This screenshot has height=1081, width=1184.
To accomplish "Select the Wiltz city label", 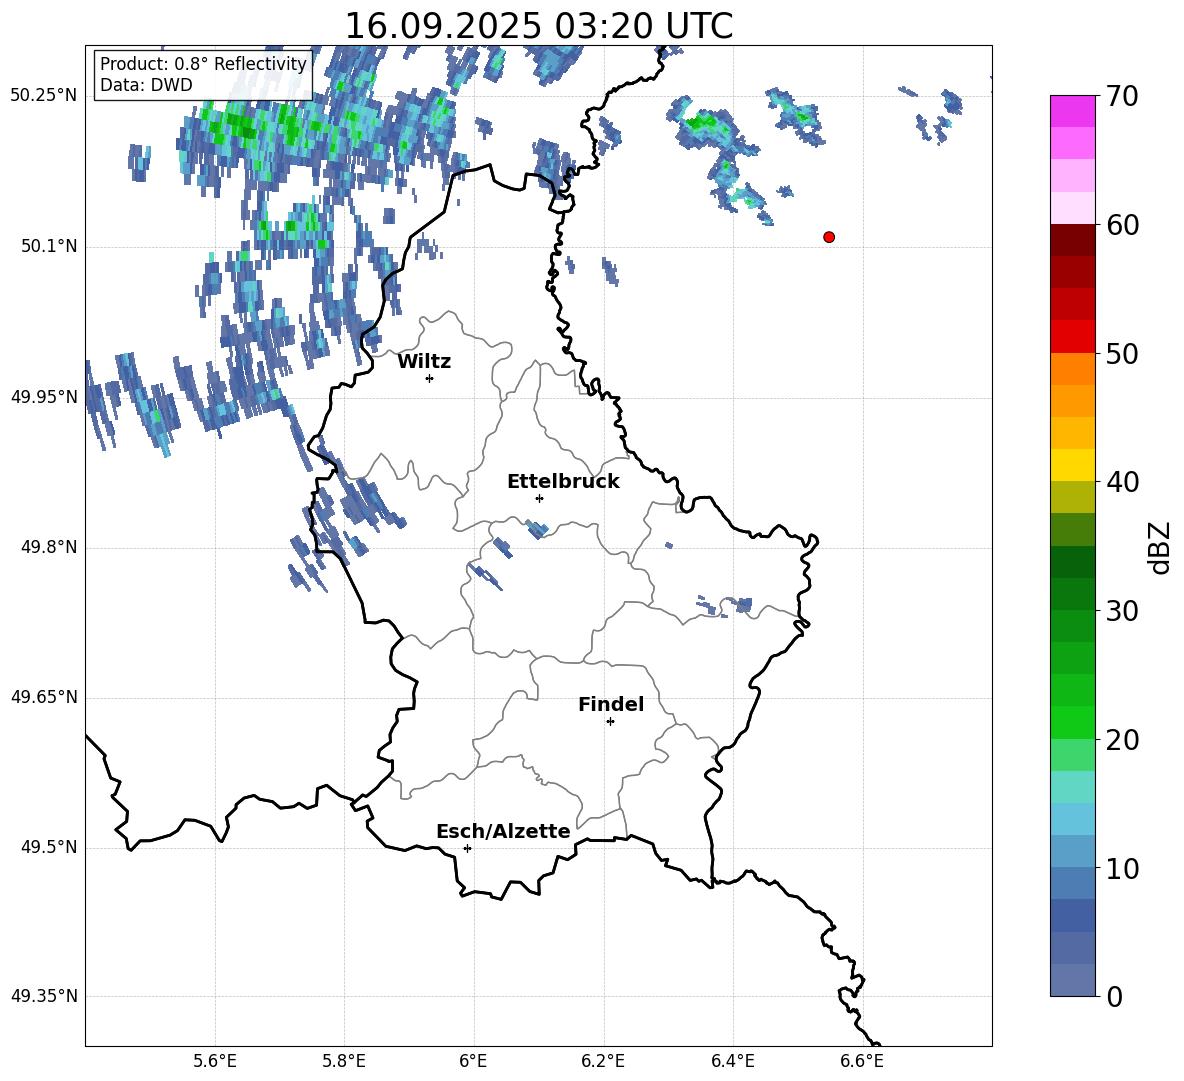I will tap(424, 362).
